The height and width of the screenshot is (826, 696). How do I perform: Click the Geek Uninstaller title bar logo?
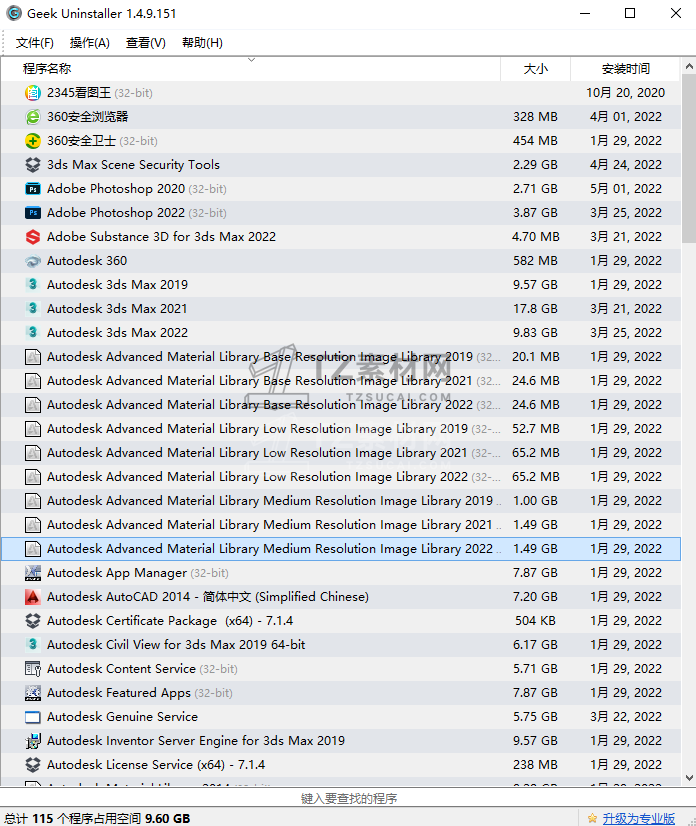(x=14, y=13)
